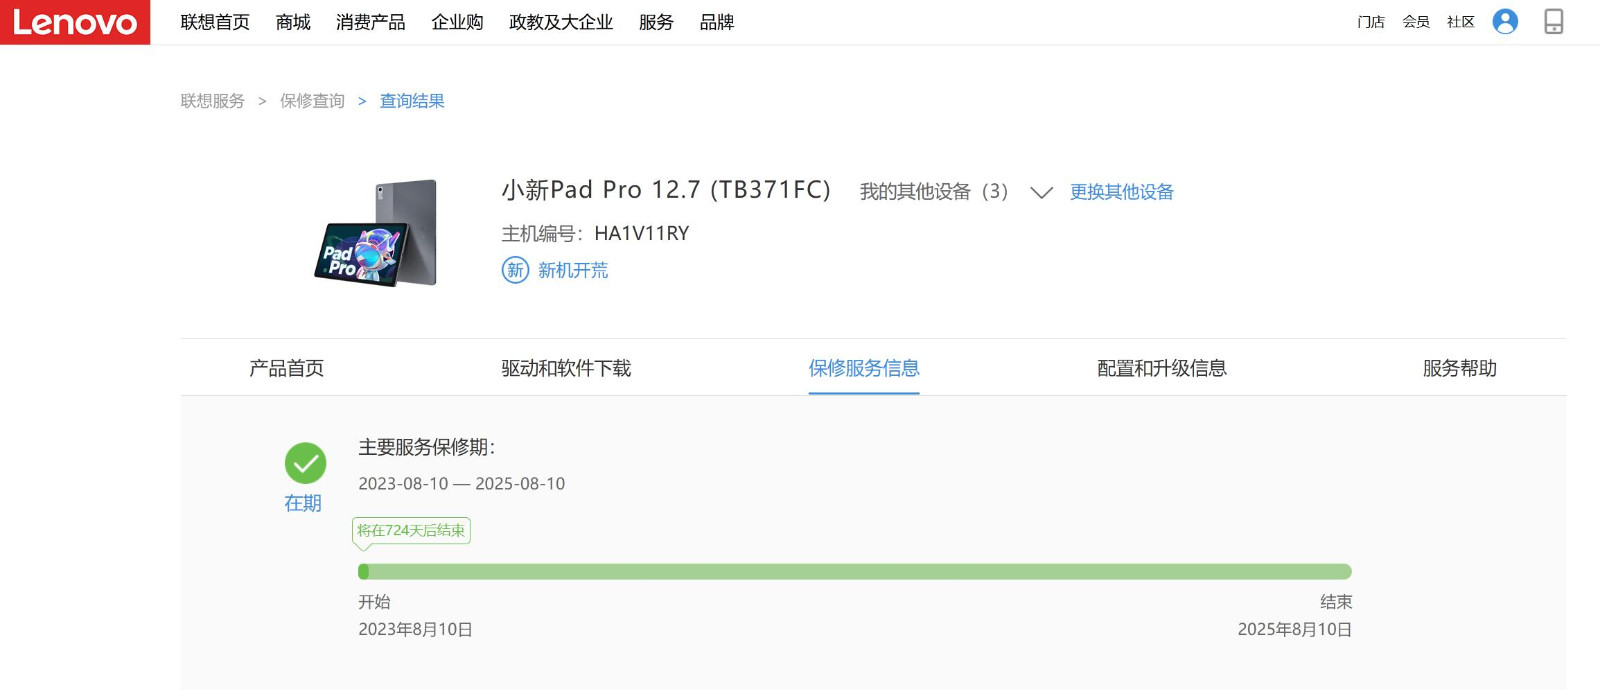Select 保修服务信息 tab
Screen dimensions: 1600x690
pos(864,368)
